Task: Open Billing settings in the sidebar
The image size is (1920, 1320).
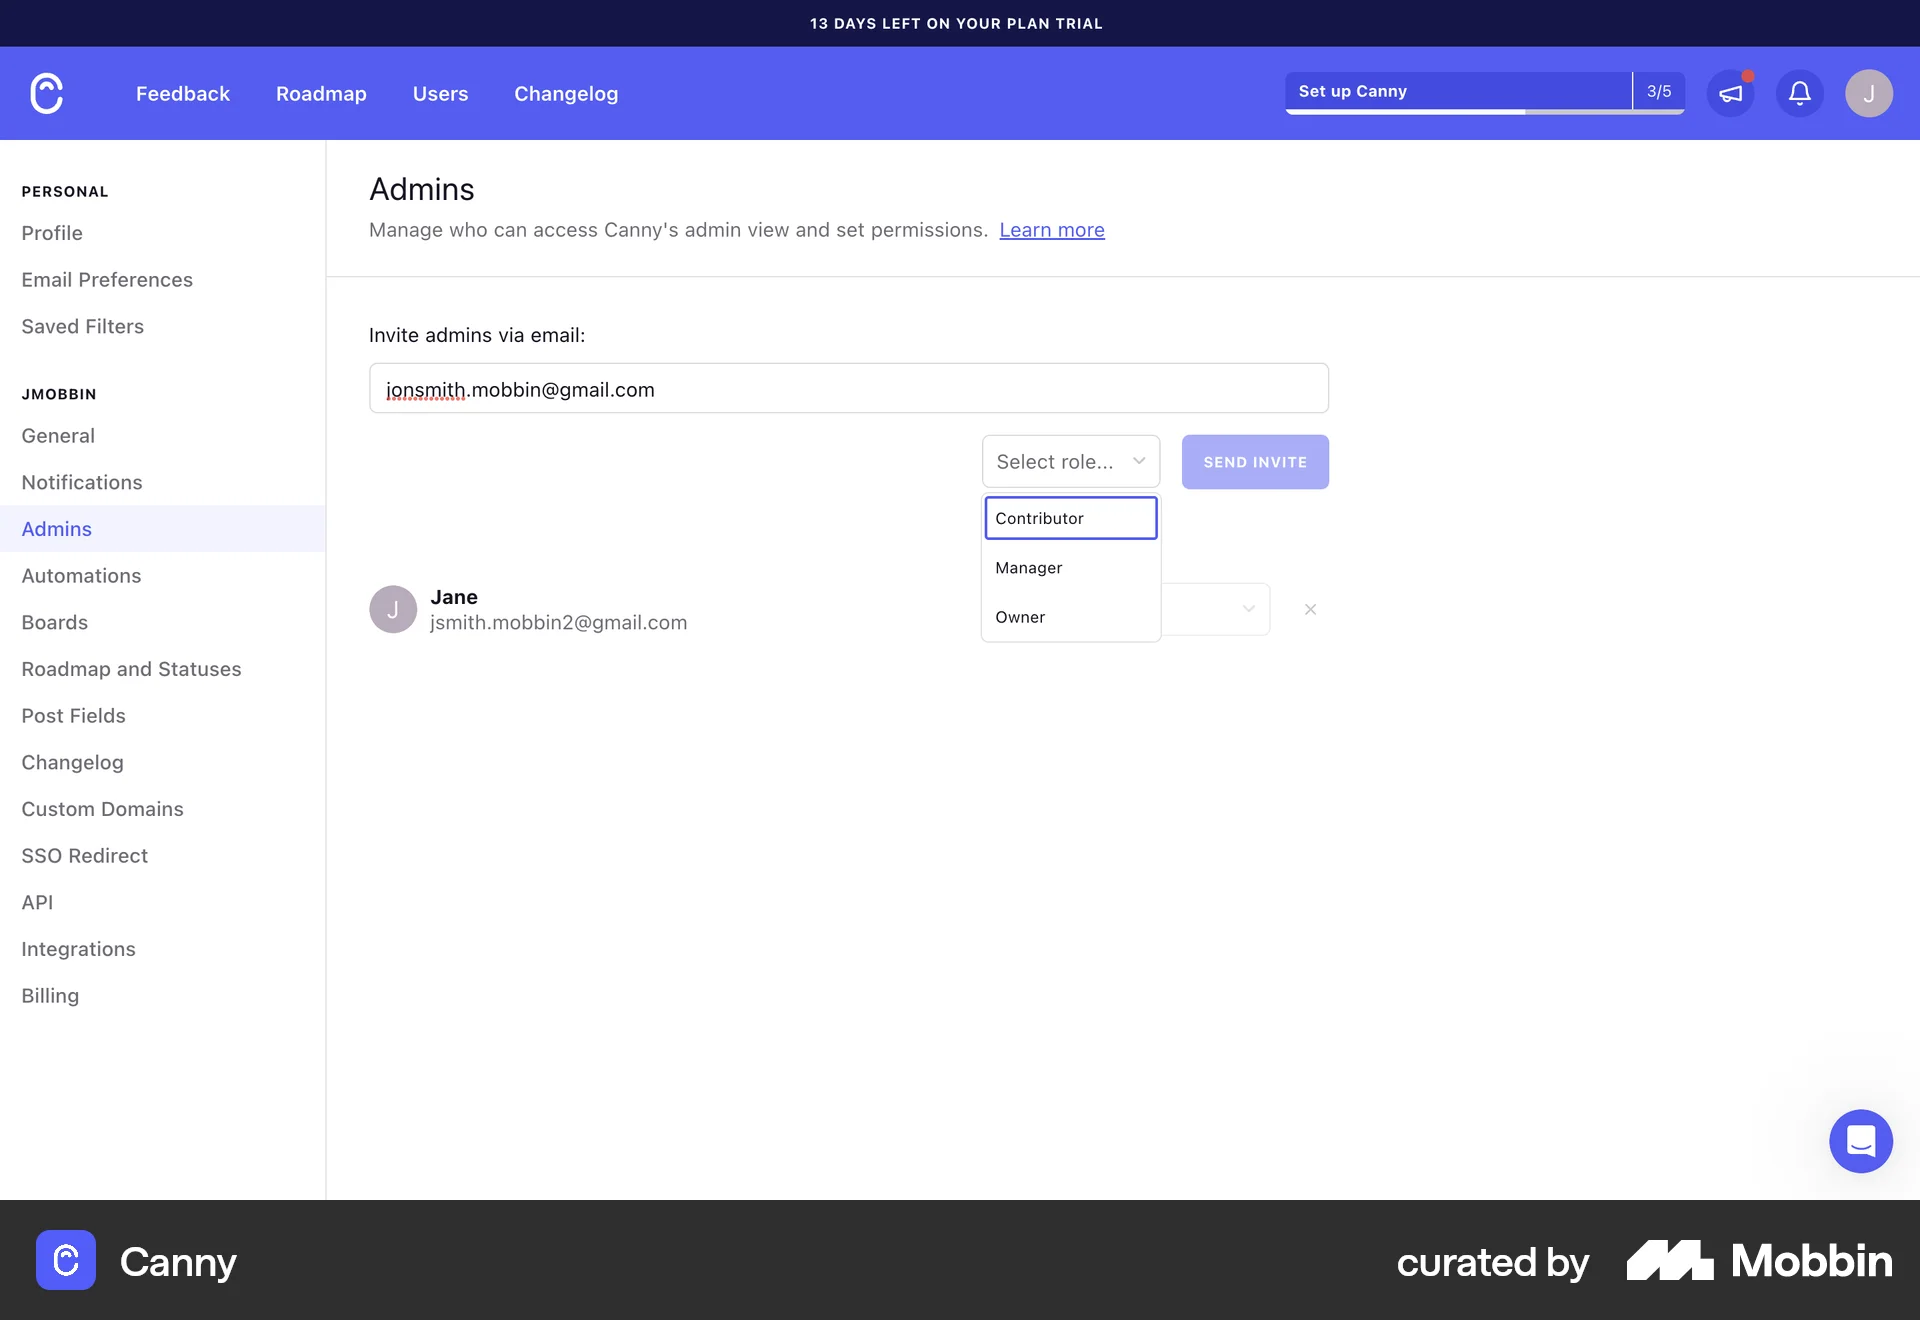Action: click(x=49, y=995)
